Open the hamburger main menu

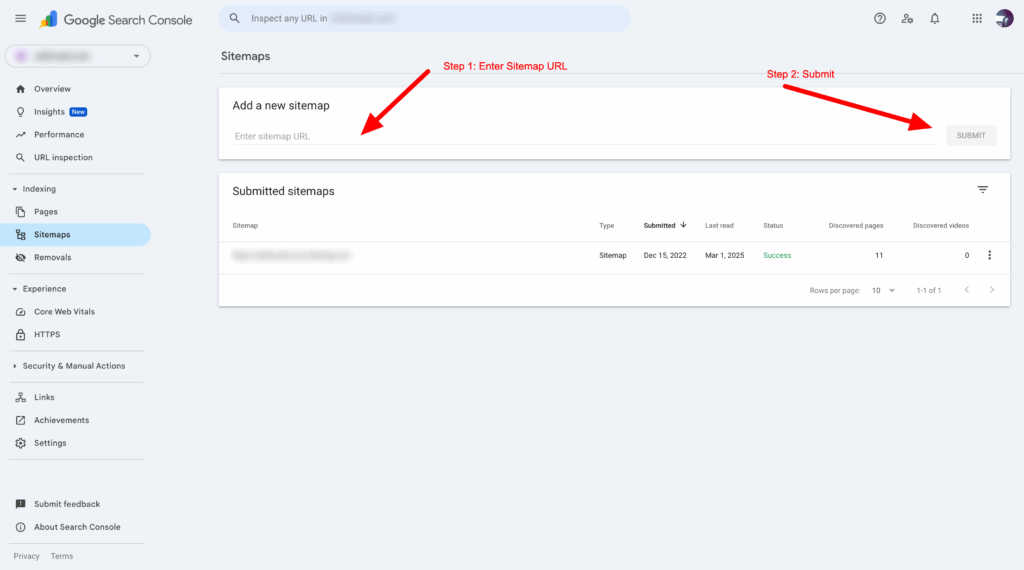click(x=20, y=19)
